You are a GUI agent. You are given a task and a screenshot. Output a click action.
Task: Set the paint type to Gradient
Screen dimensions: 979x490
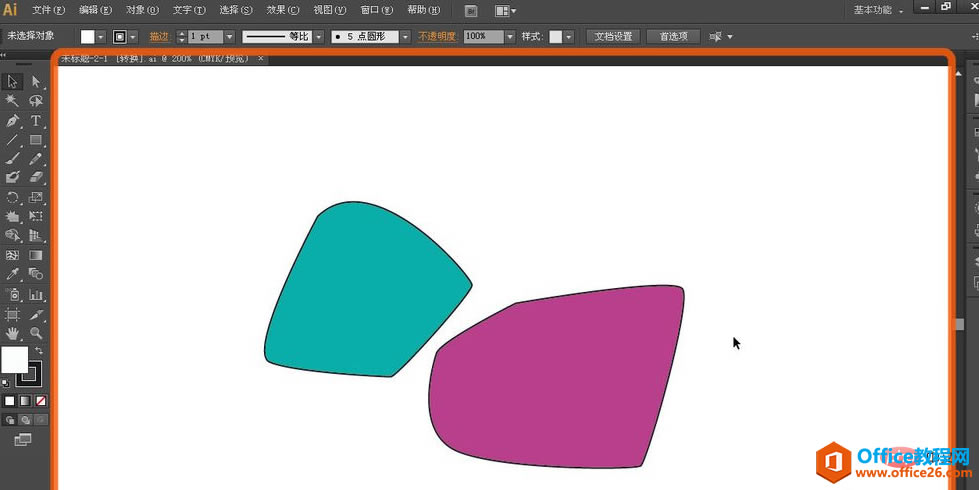(25, 401)
